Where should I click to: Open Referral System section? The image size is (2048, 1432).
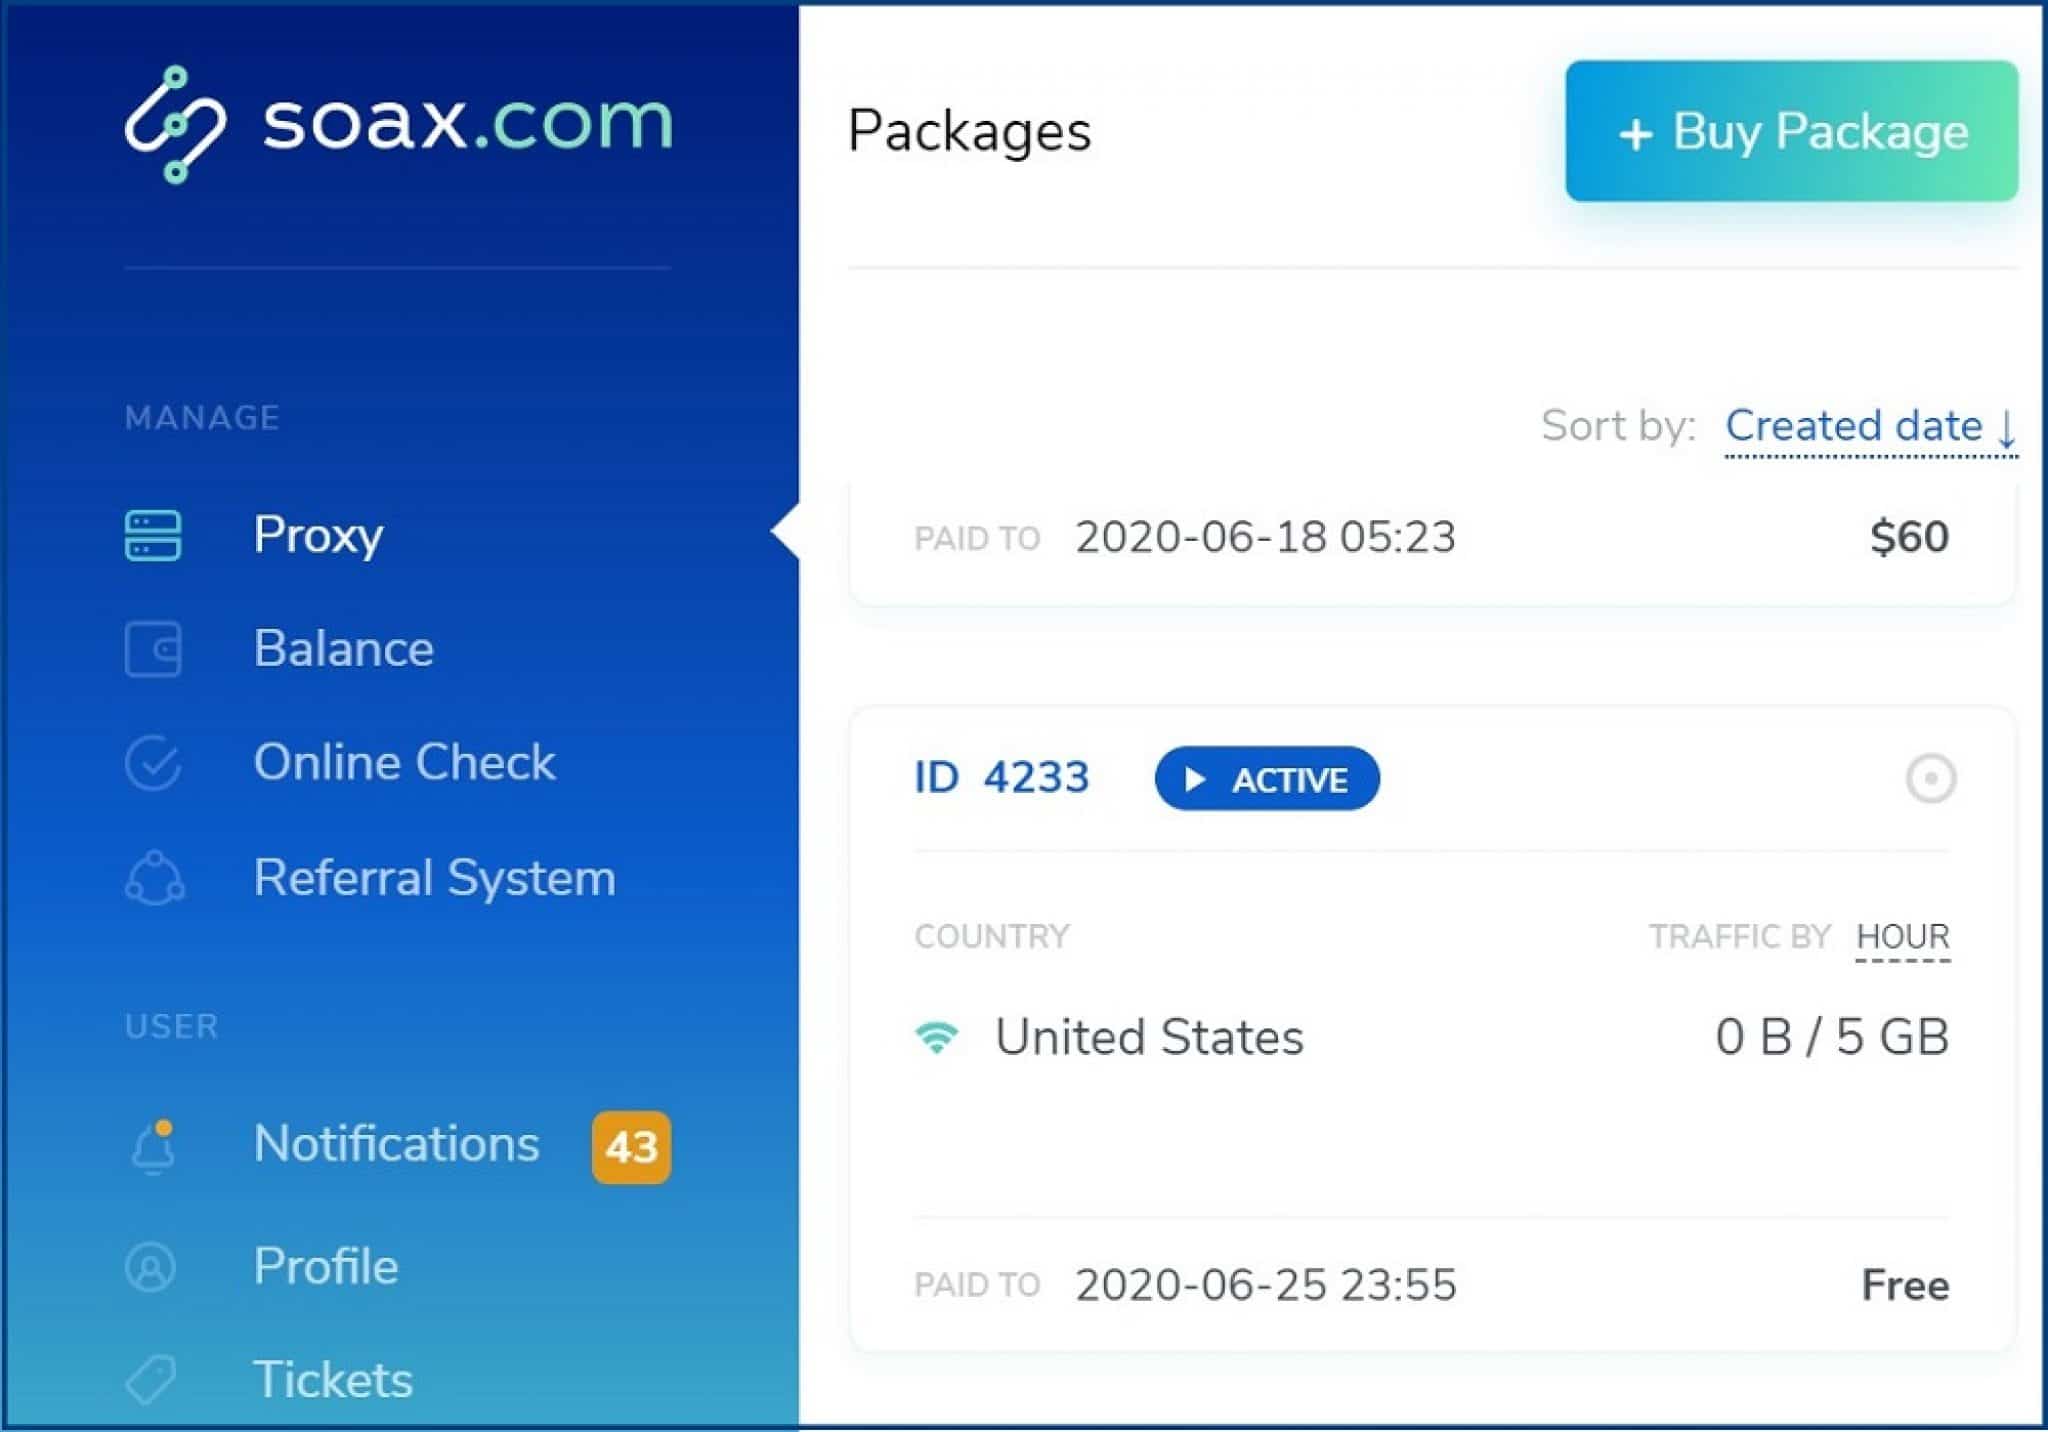pos(435,879)
